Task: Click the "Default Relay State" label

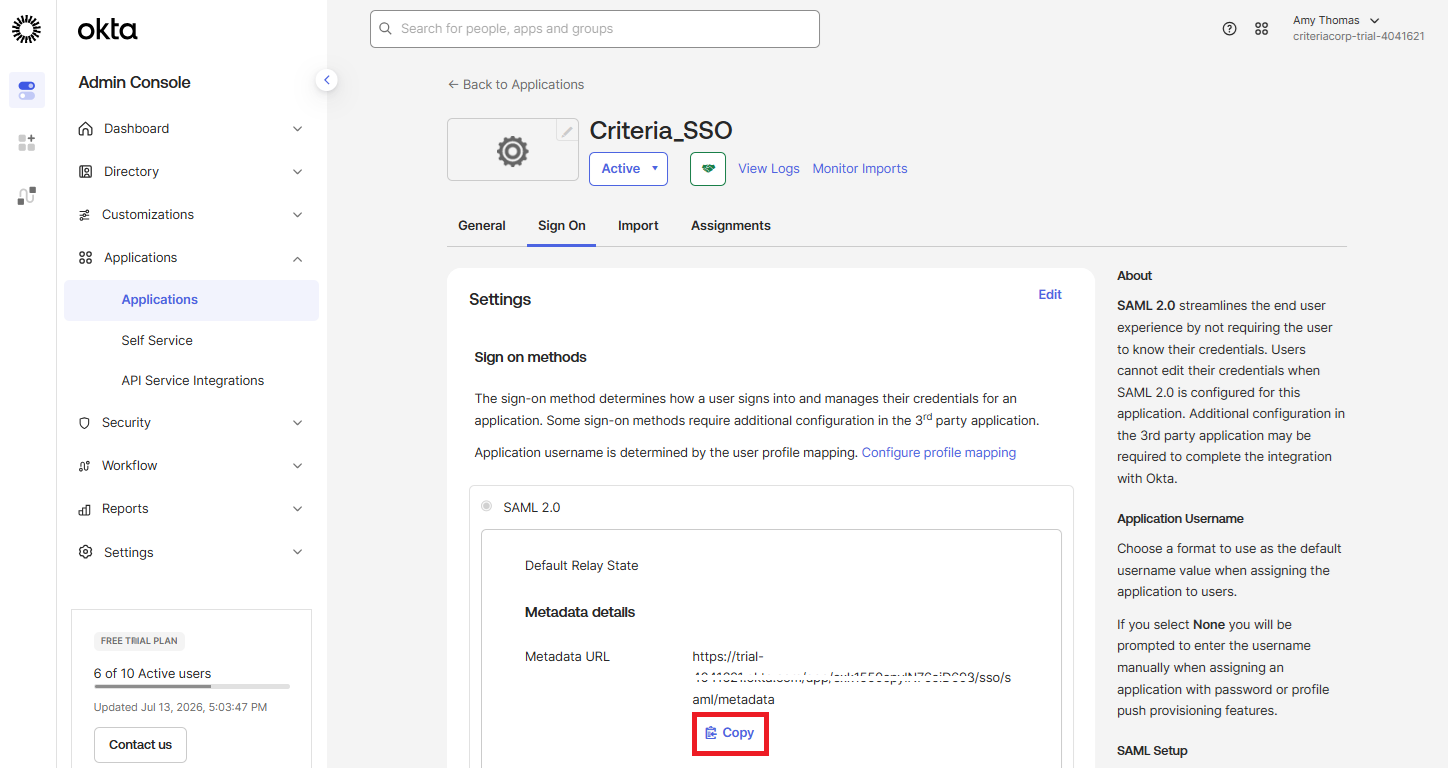Action: [581, 566]
